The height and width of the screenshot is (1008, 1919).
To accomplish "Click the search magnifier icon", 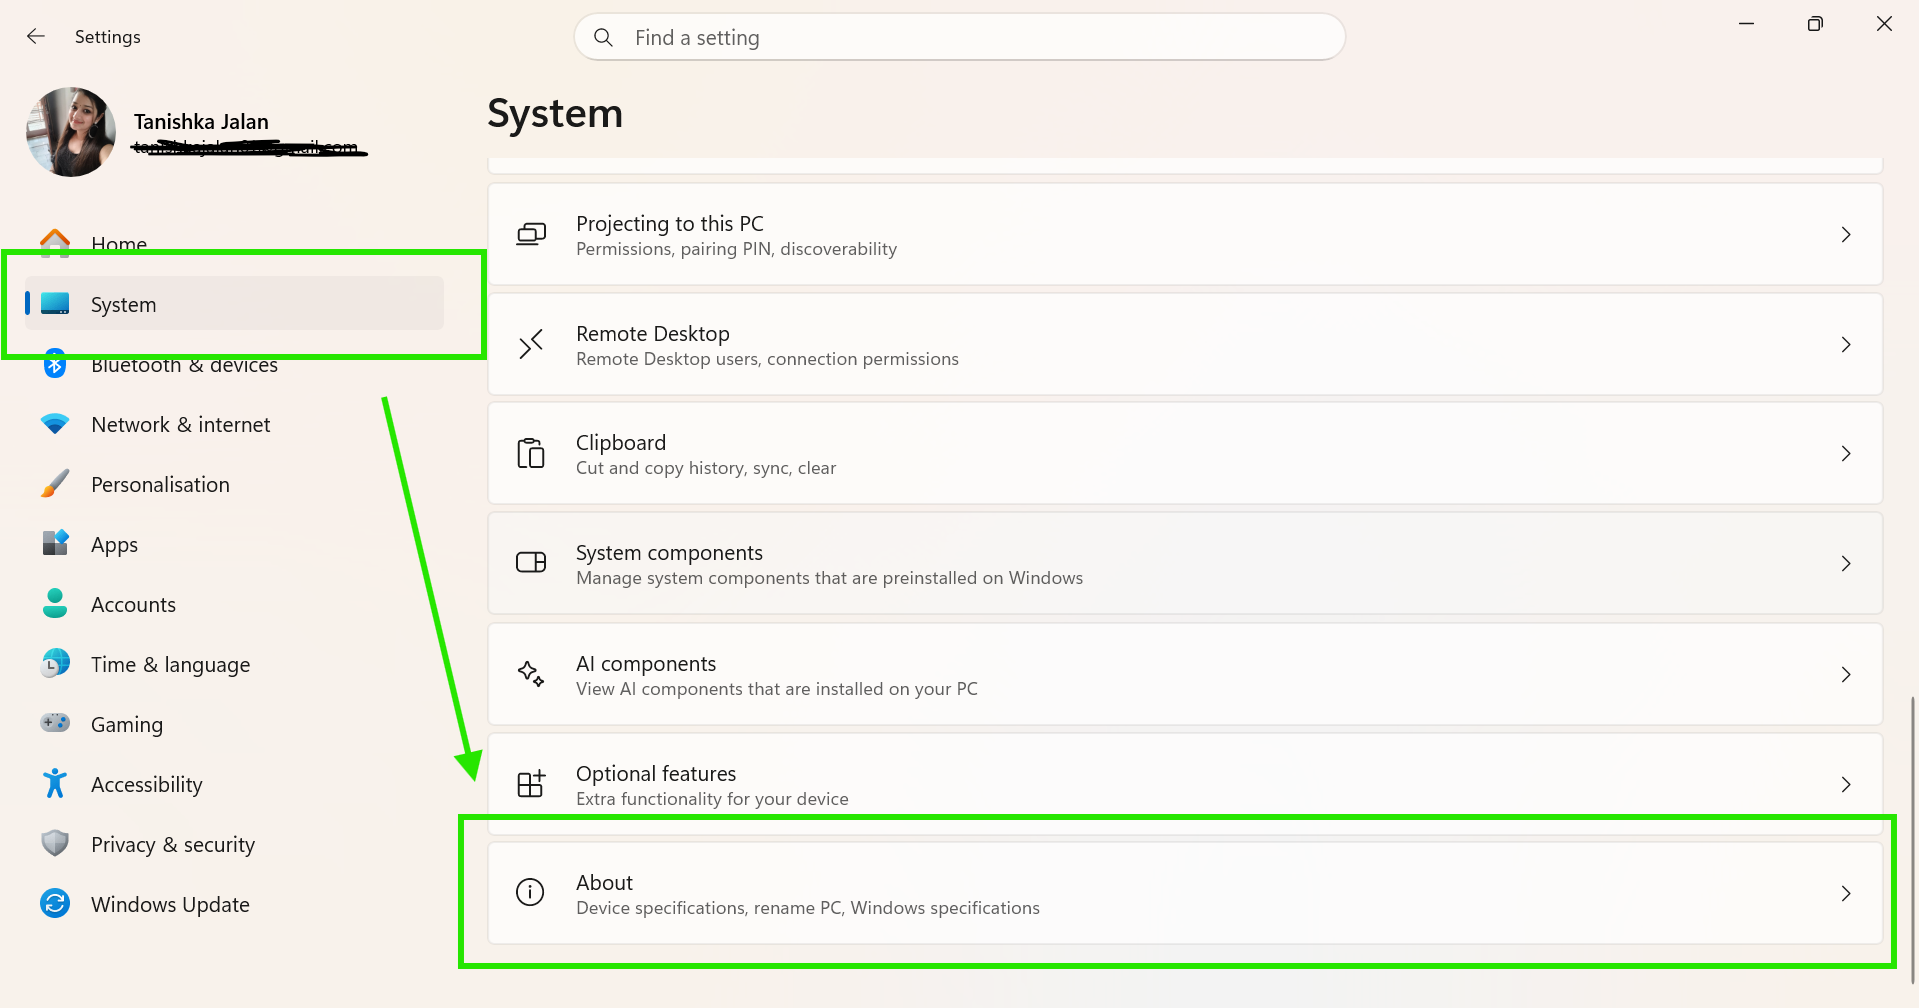I will coord(603,38).
